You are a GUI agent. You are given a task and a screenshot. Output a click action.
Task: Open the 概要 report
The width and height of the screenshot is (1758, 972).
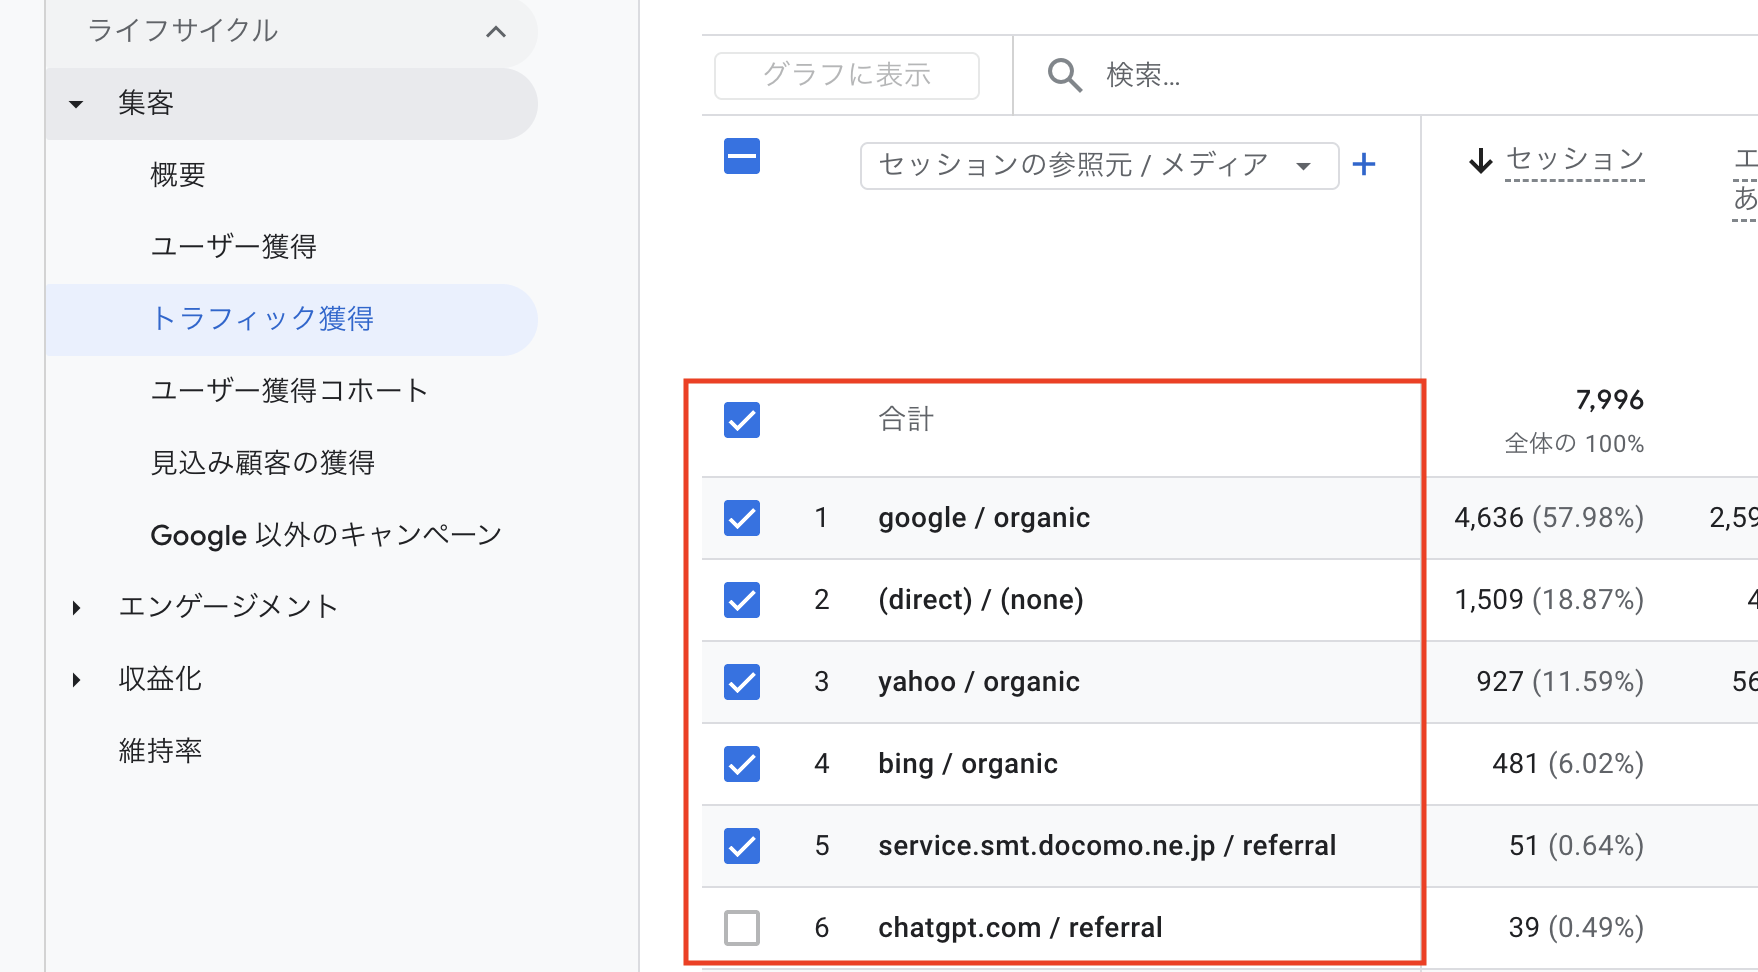click(x=178, y=175)
